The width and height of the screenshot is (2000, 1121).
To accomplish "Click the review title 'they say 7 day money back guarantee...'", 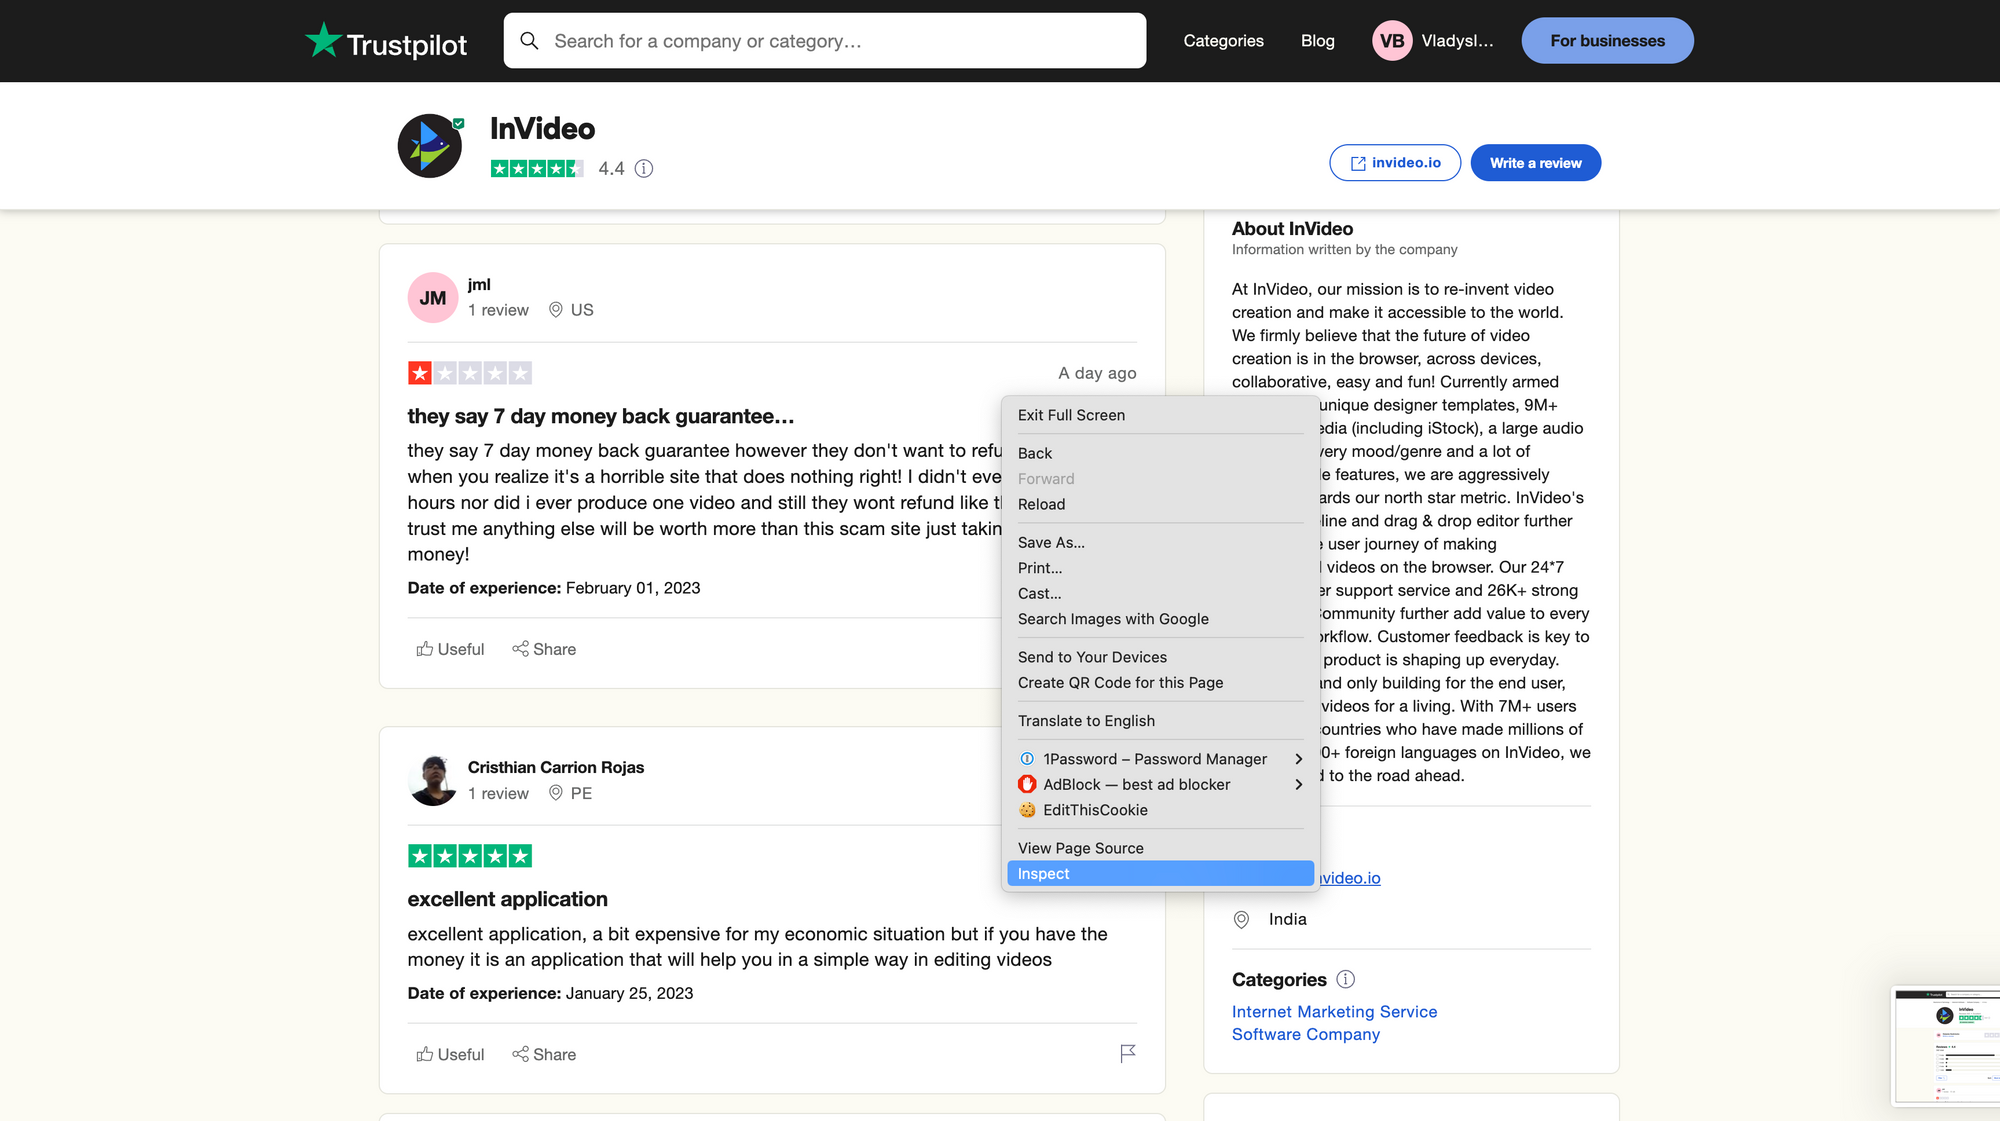I will click(600, 417).
